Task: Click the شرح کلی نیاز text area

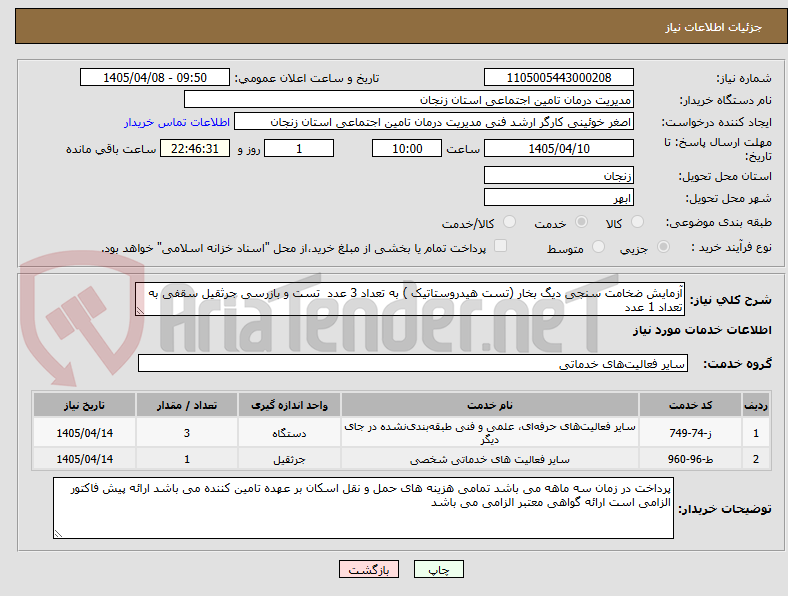Action: click(410, 300)
